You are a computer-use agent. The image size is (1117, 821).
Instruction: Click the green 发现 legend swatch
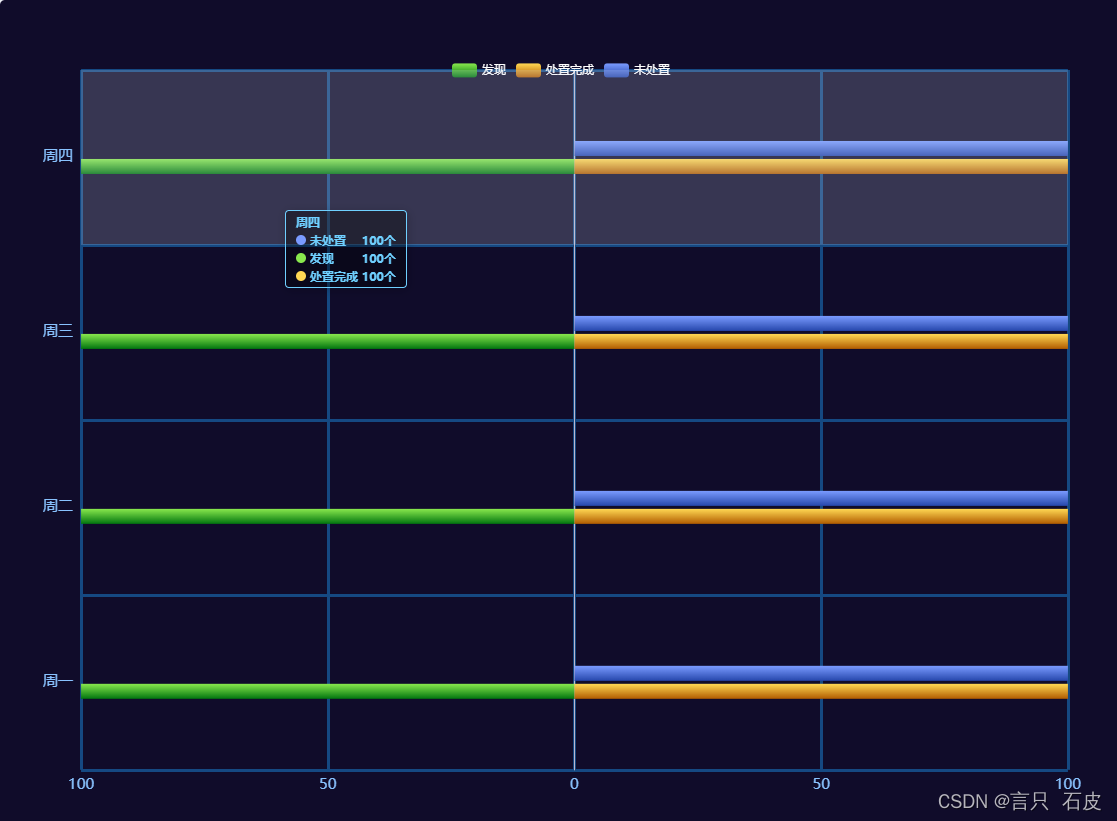464,70
